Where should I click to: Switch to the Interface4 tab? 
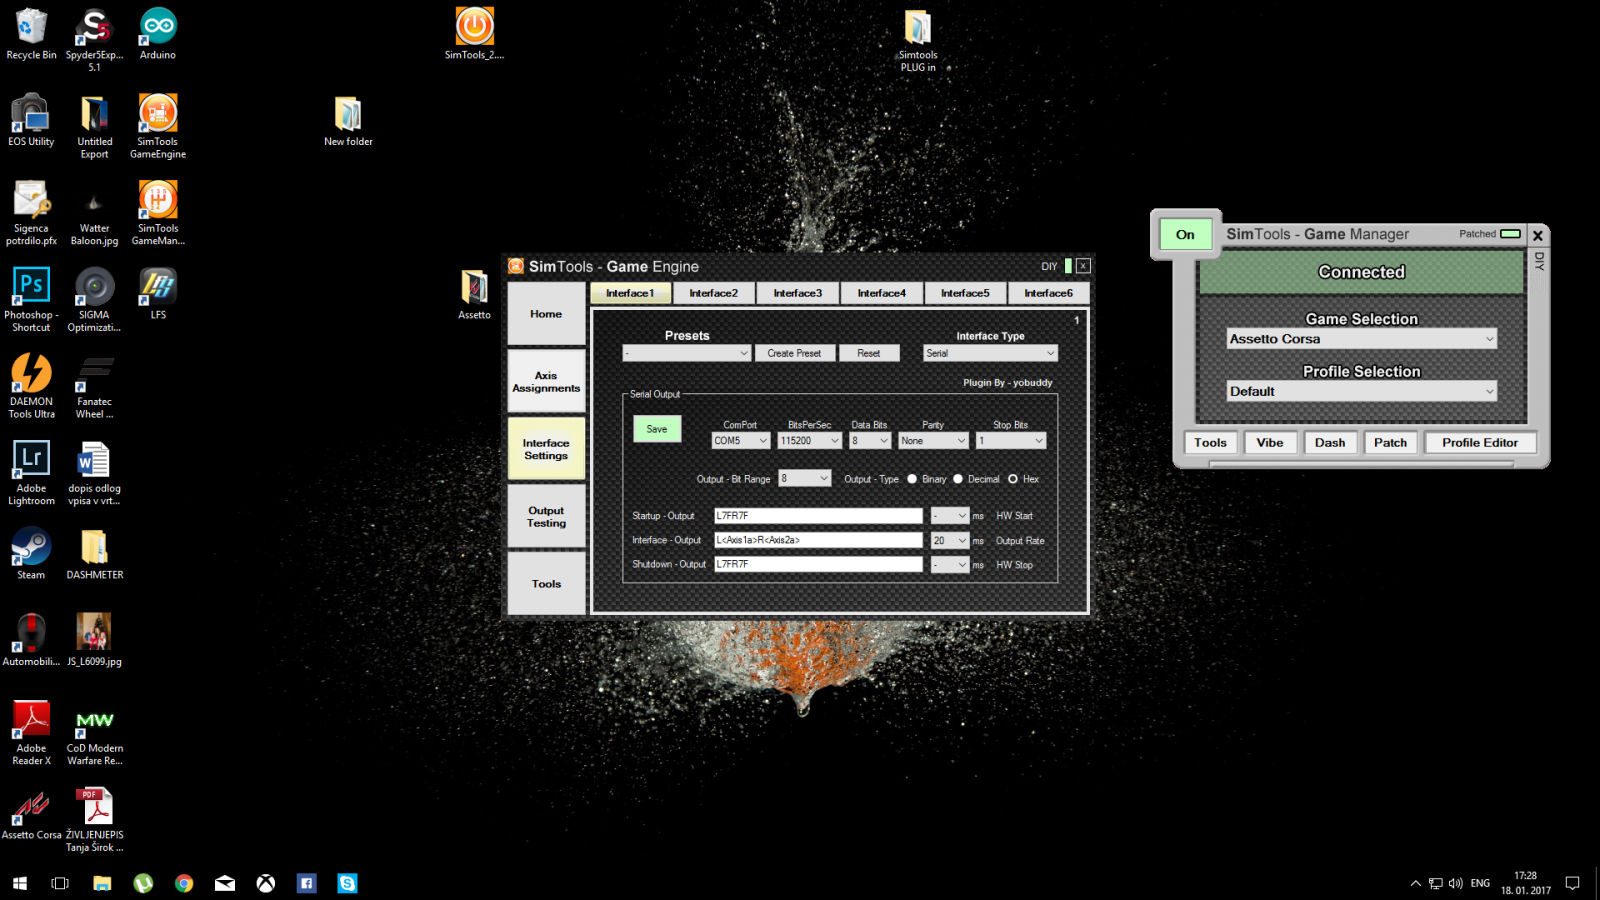pos(882,293)
